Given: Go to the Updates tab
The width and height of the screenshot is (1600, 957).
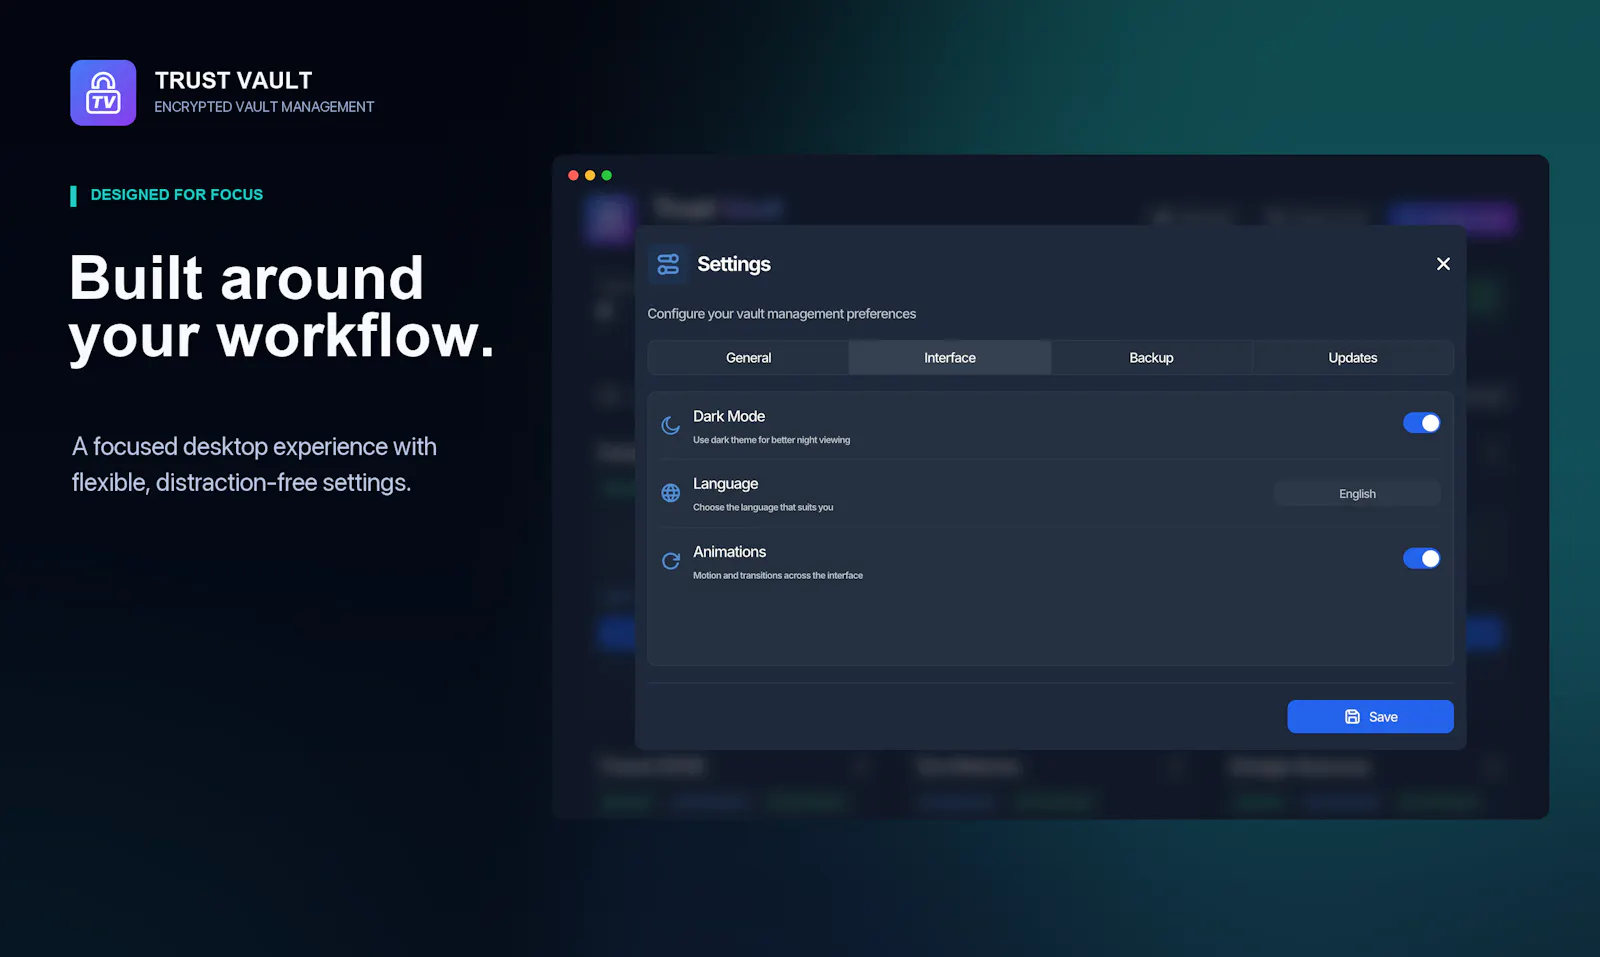Looking at the screenshot, I should pyautogui.click(x=1353, y=358).
